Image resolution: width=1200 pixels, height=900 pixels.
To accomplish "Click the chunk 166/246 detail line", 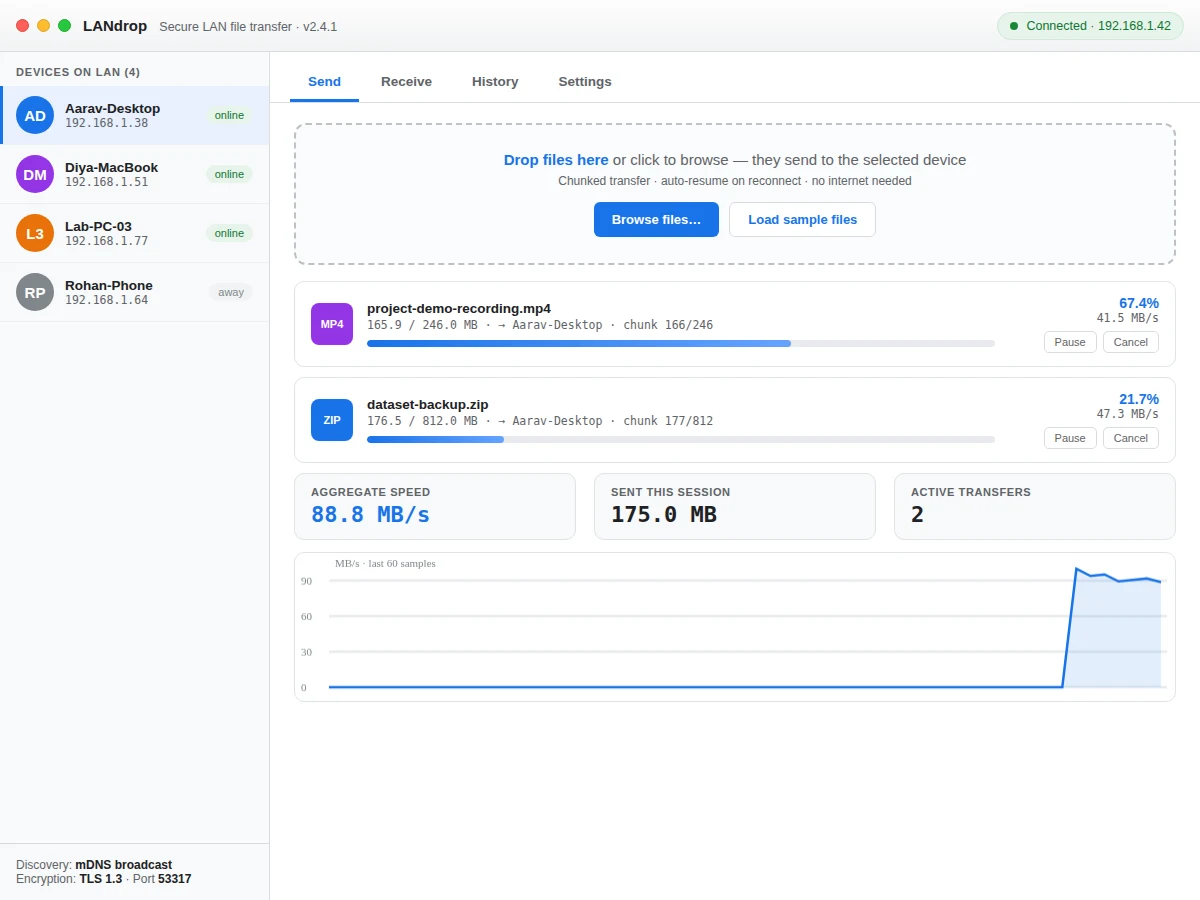I will click(540, 325).
